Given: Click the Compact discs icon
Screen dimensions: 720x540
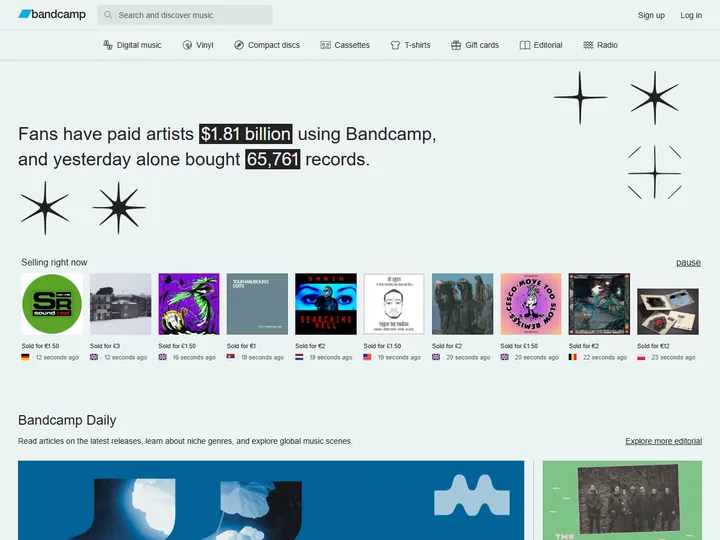Looking at the screenshot, I should click(x=239, y=45).
